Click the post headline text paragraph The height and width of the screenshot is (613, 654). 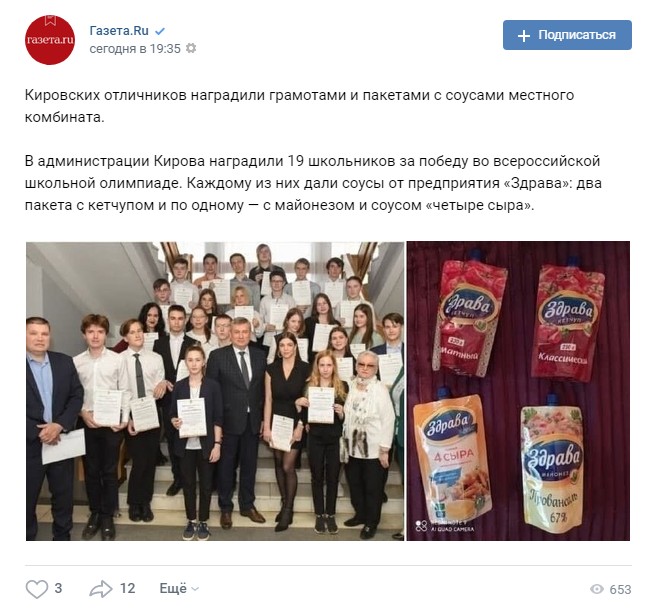[299, 106]
